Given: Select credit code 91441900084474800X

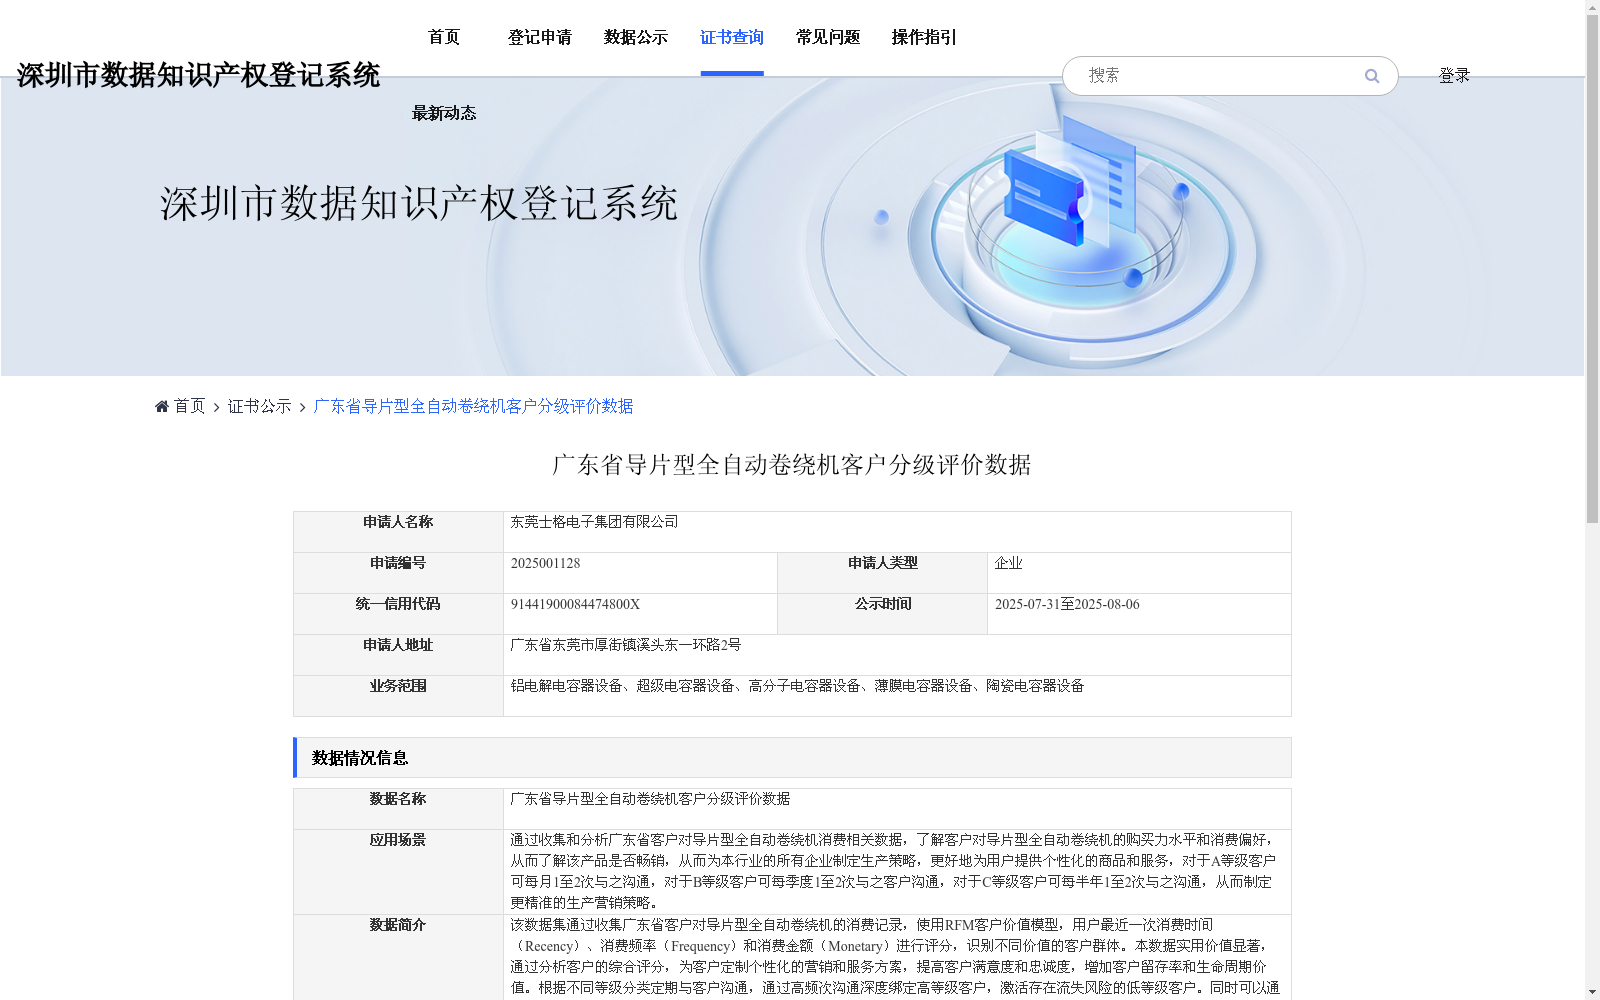Looking at the screenshot, I should click(x=576, y=604).
